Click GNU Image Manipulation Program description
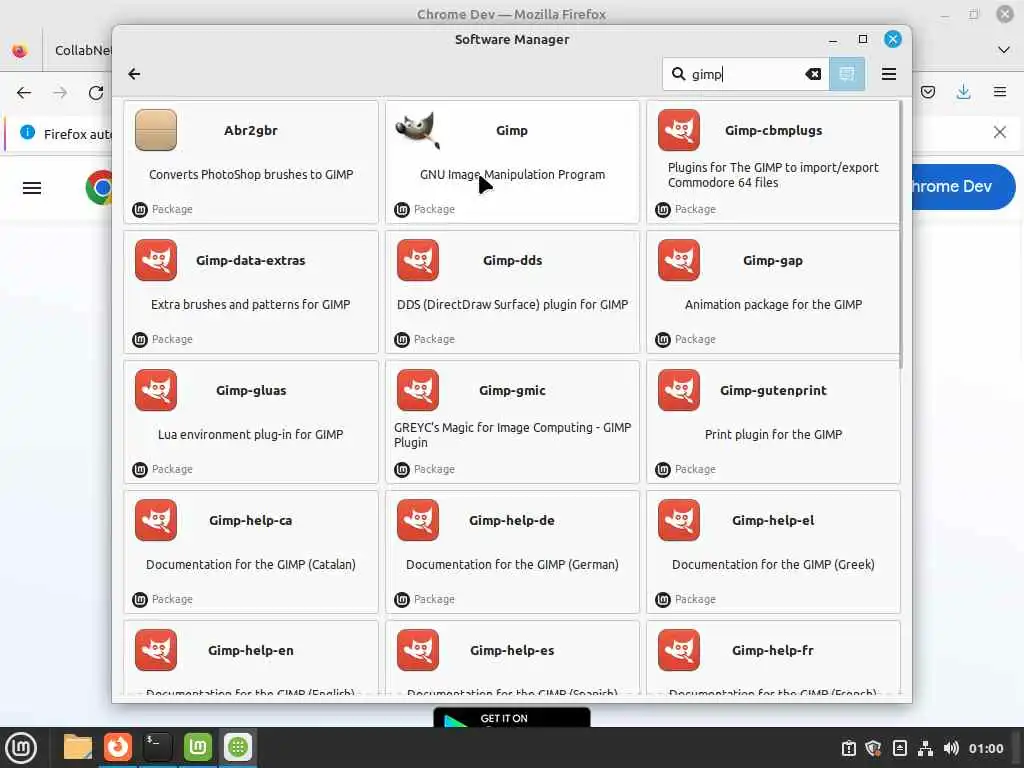 [512, 174]
